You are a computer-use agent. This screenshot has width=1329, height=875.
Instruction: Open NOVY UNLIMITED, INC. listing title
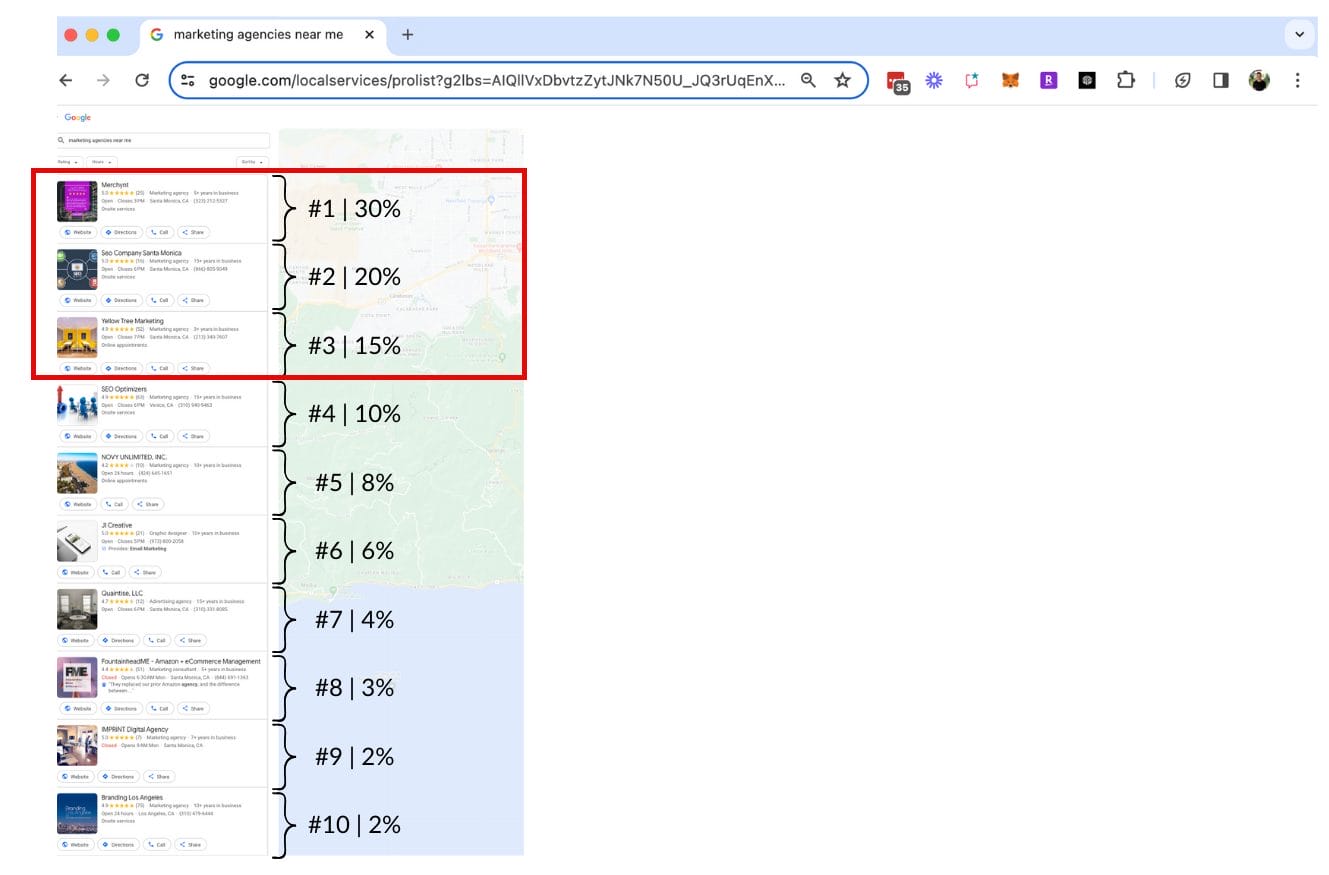134,457
